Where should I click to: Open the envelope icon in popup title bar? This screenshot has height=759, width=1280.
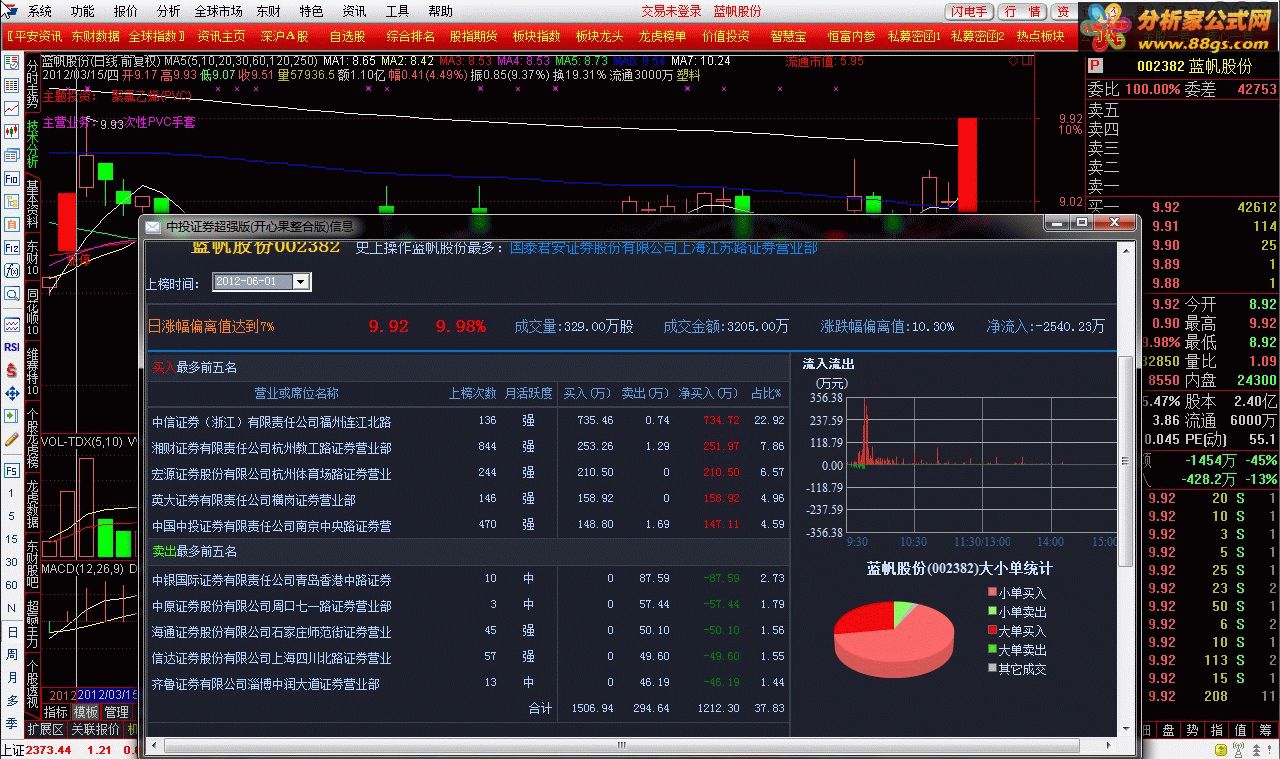point(153,226)
